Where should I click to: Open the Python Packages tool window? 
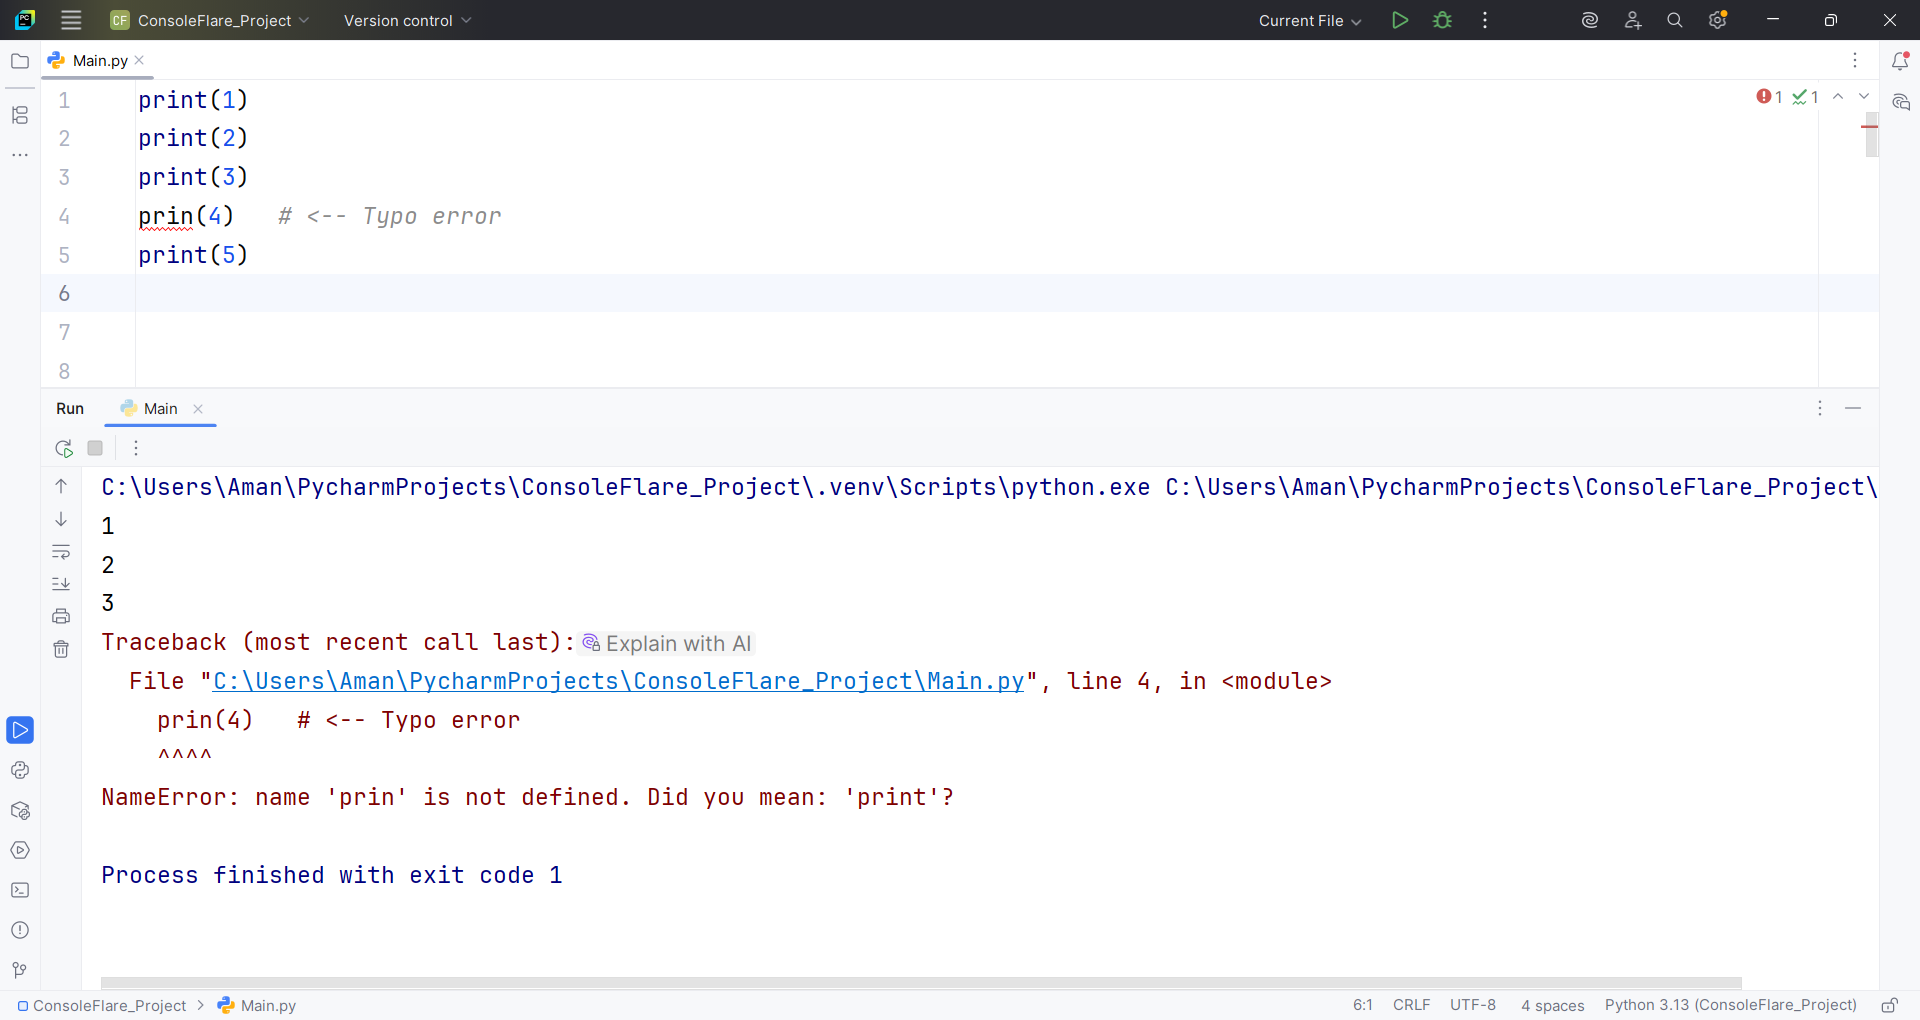click(x=20, y=810)
